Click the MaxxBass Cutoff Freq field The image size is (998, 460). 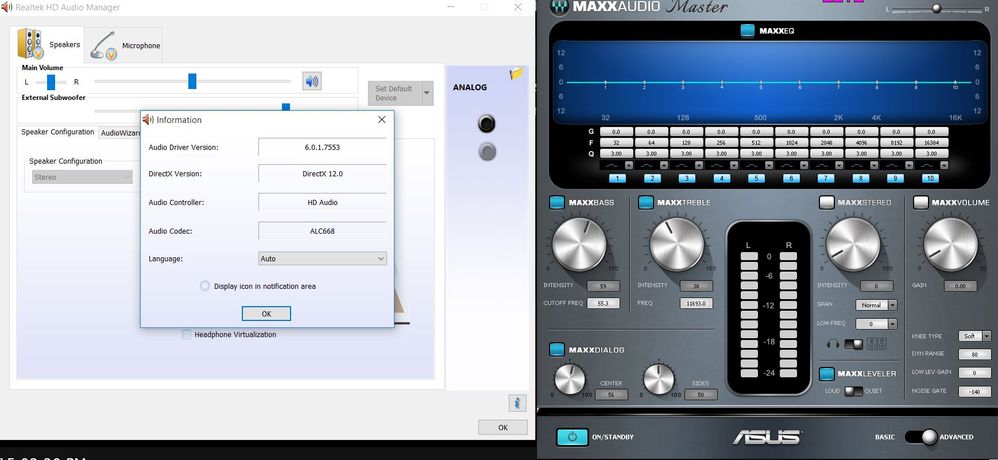pyautogui.click(x=603, y=303)
